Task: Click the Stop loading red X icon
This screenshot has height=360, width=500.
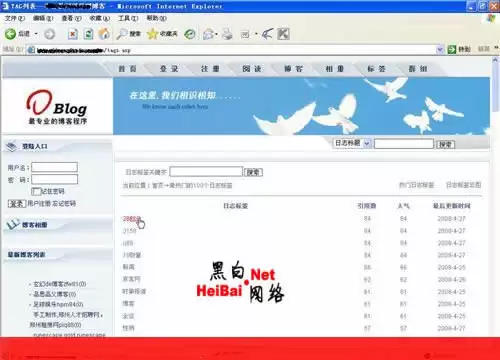Action: (73, 34)
